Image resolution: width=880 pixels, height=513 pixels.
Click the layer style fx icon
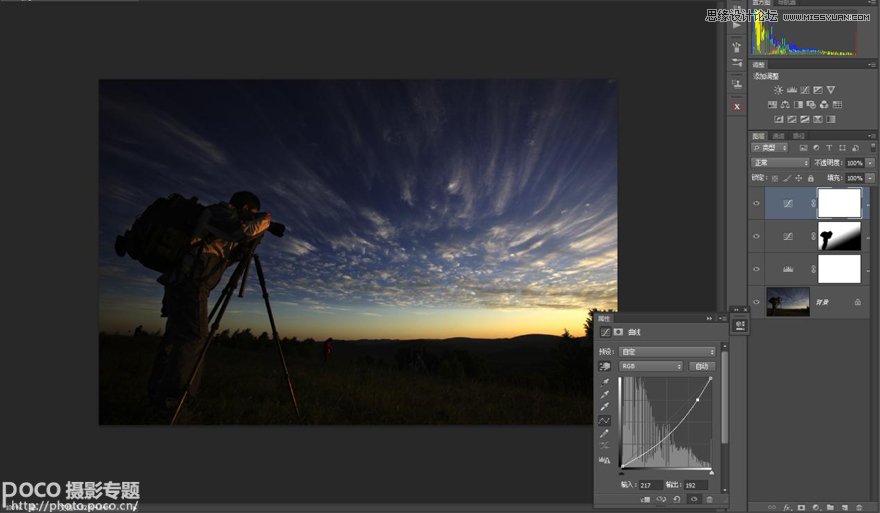(787, 507)
